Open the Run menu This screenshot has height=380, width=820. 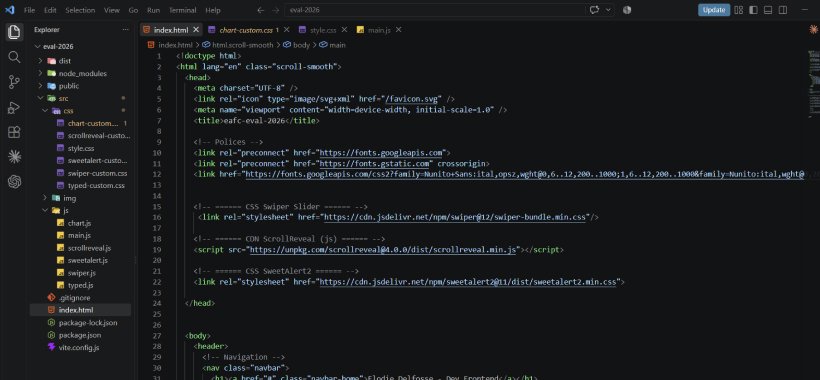153,10
